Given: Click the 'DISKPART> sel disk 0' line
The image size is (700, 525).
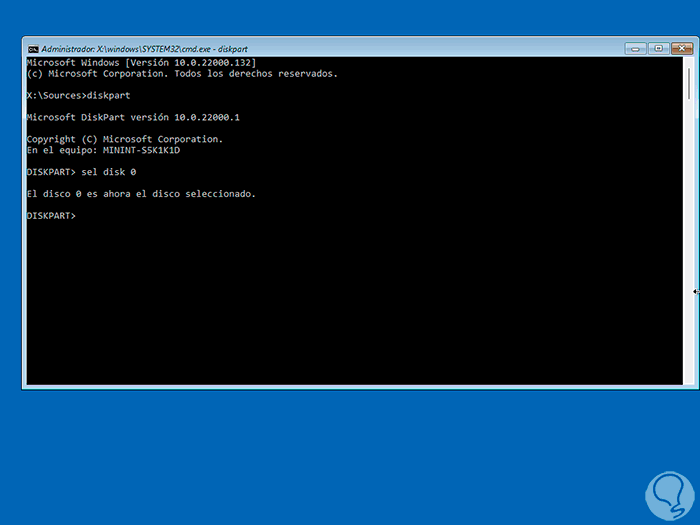Looking at the screenshot, I should 81,172.
